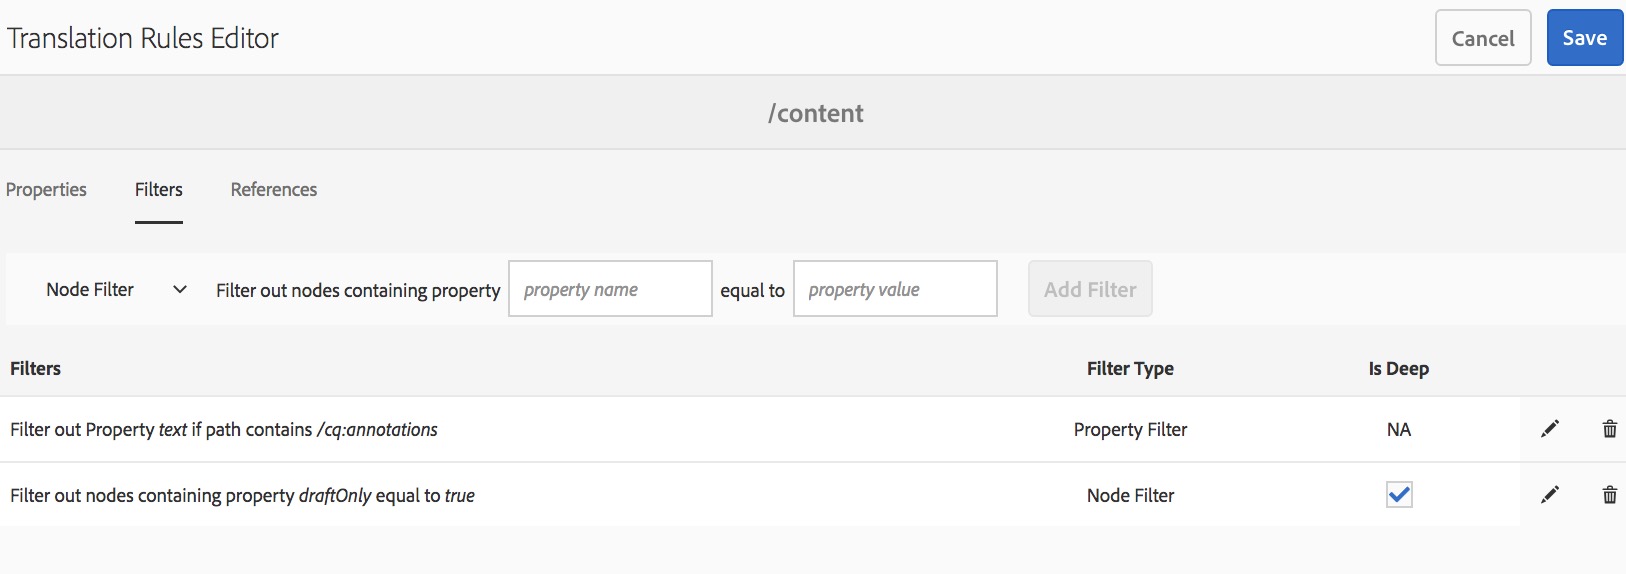Select the draftOnly filter row text

(x=242, y=495)
